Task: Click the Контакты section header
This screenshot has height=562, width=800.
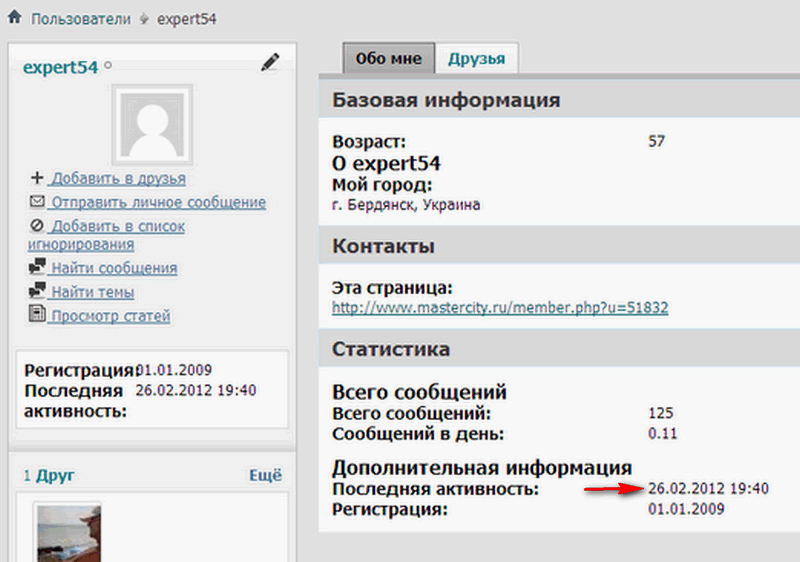Action: (559, 246)
